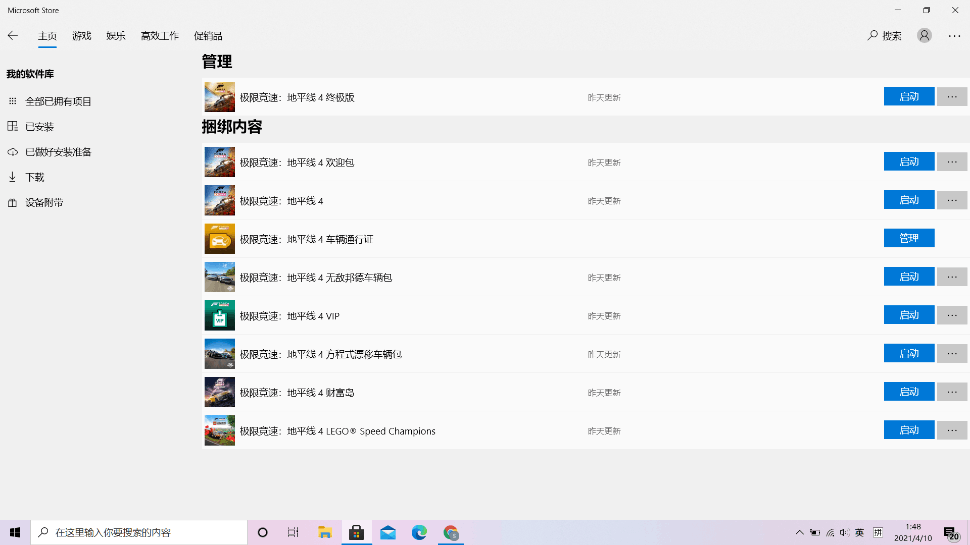Open the user account profile icon
The image size is (970, 545).
[x=924, y=36]
